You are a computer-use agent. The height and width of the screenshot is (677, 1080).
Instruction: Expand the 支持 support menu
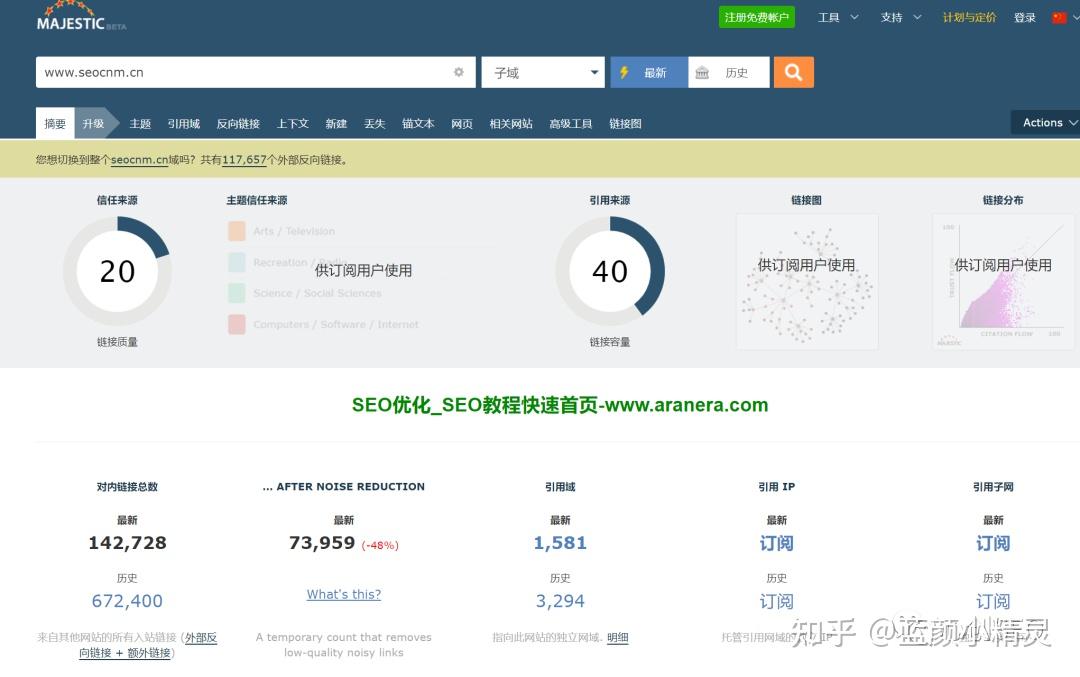pyautogui.click(x=900, y=17)
